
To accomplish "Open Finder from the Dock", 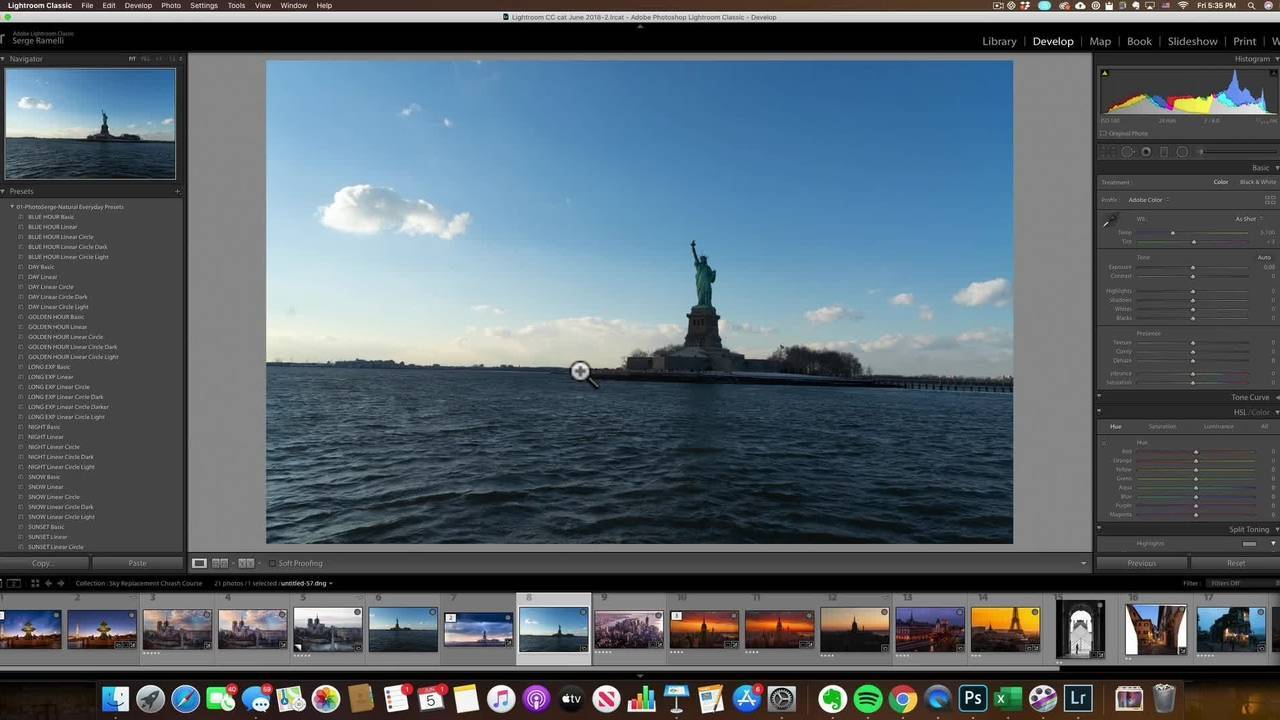I will point(116,698).
